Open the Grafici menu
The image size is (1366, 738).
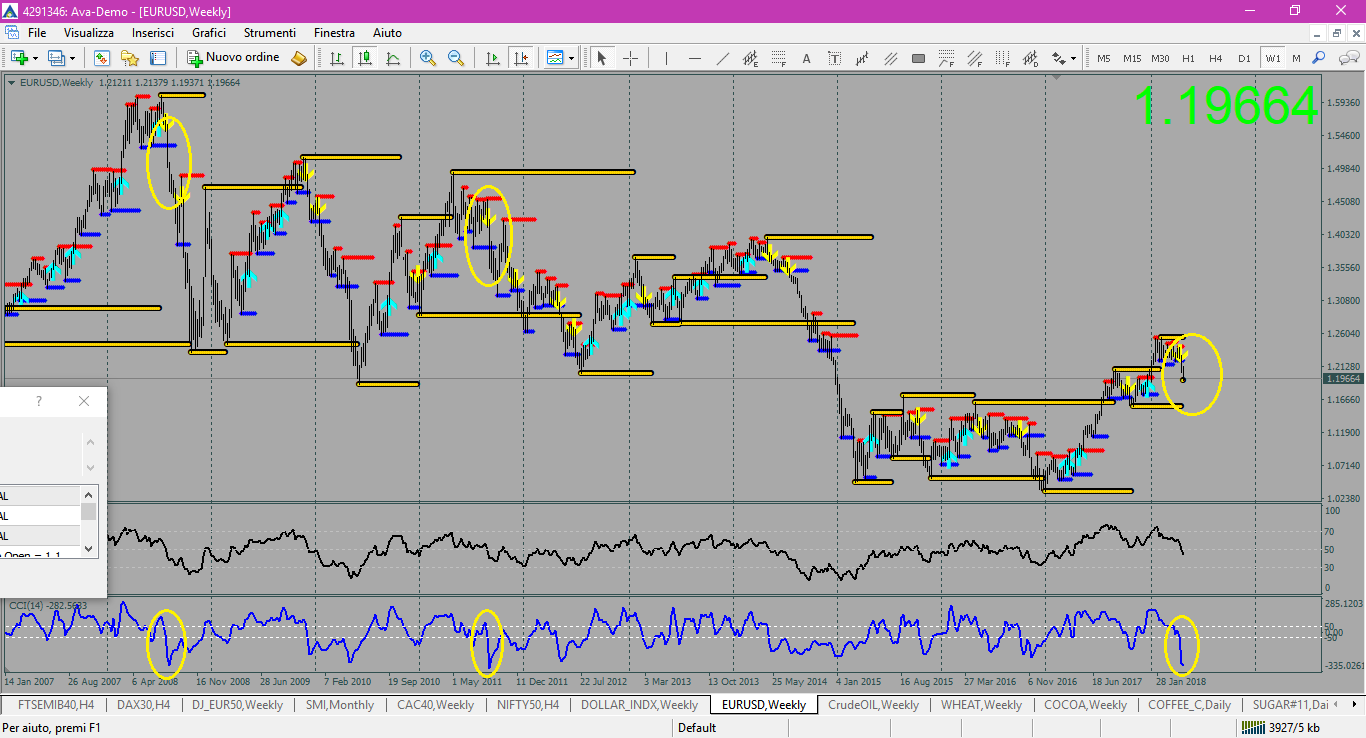tap(209, 33)
